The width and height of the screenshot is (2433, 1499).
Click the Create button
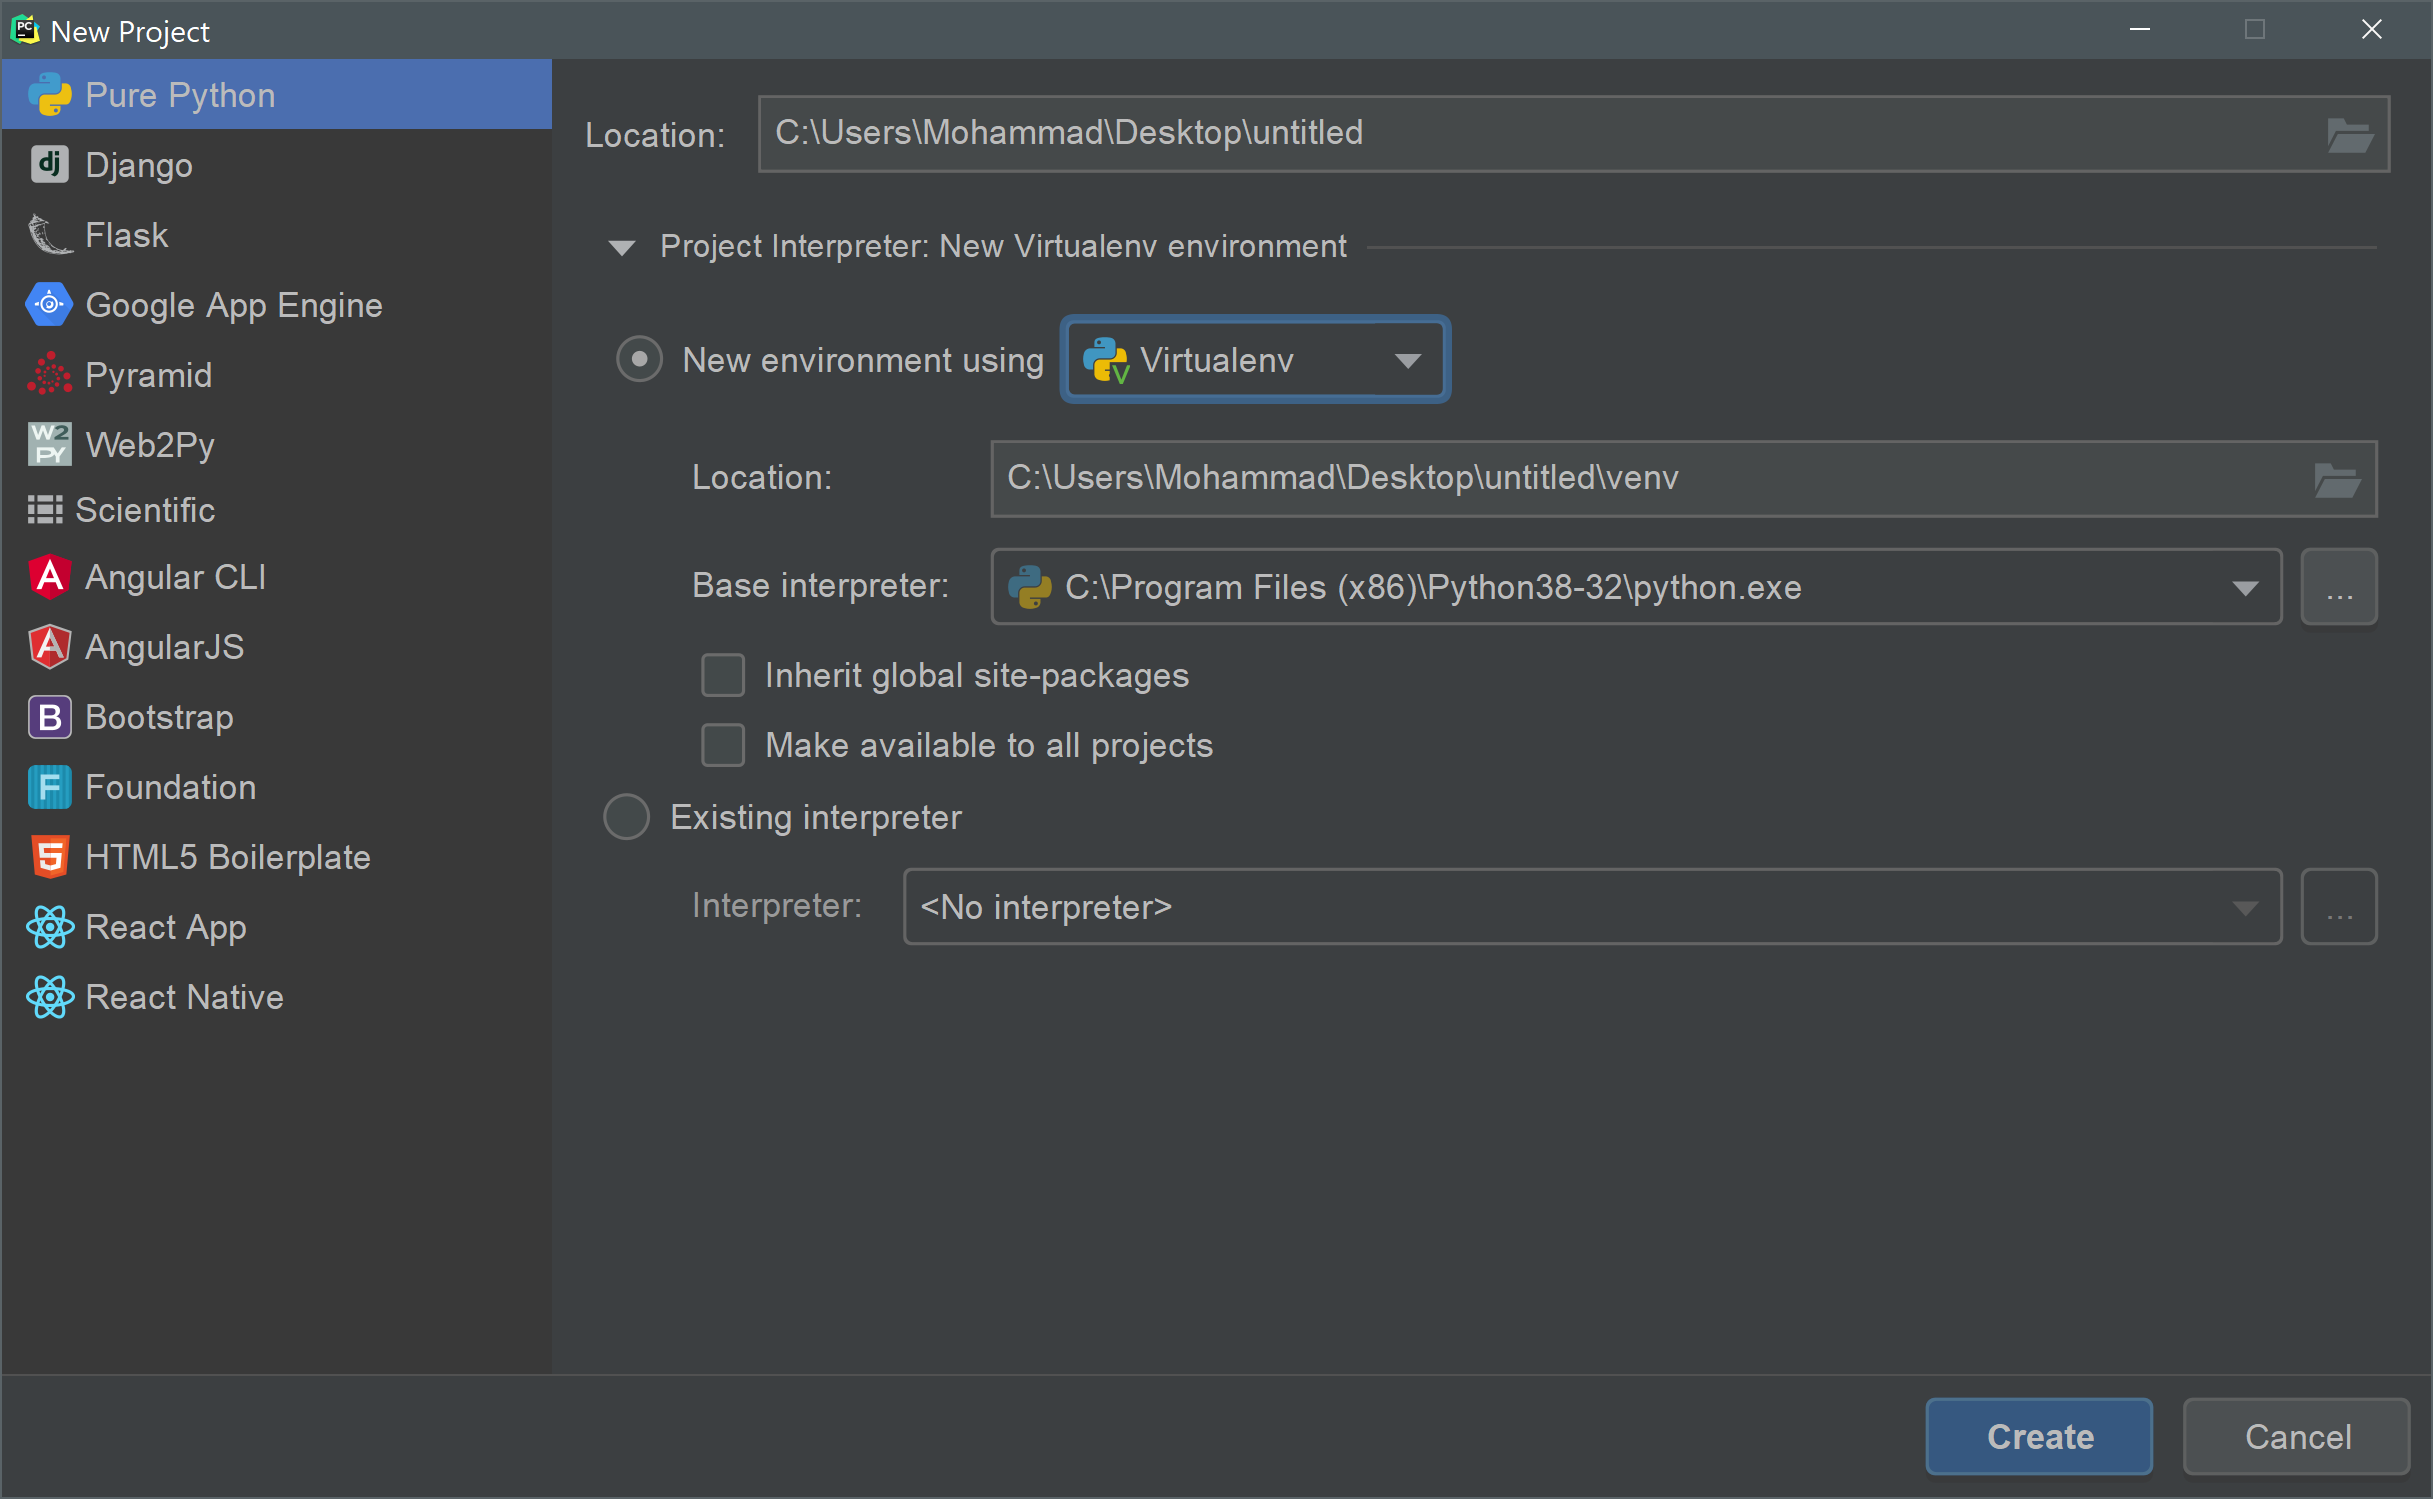click(2039, 1436)
